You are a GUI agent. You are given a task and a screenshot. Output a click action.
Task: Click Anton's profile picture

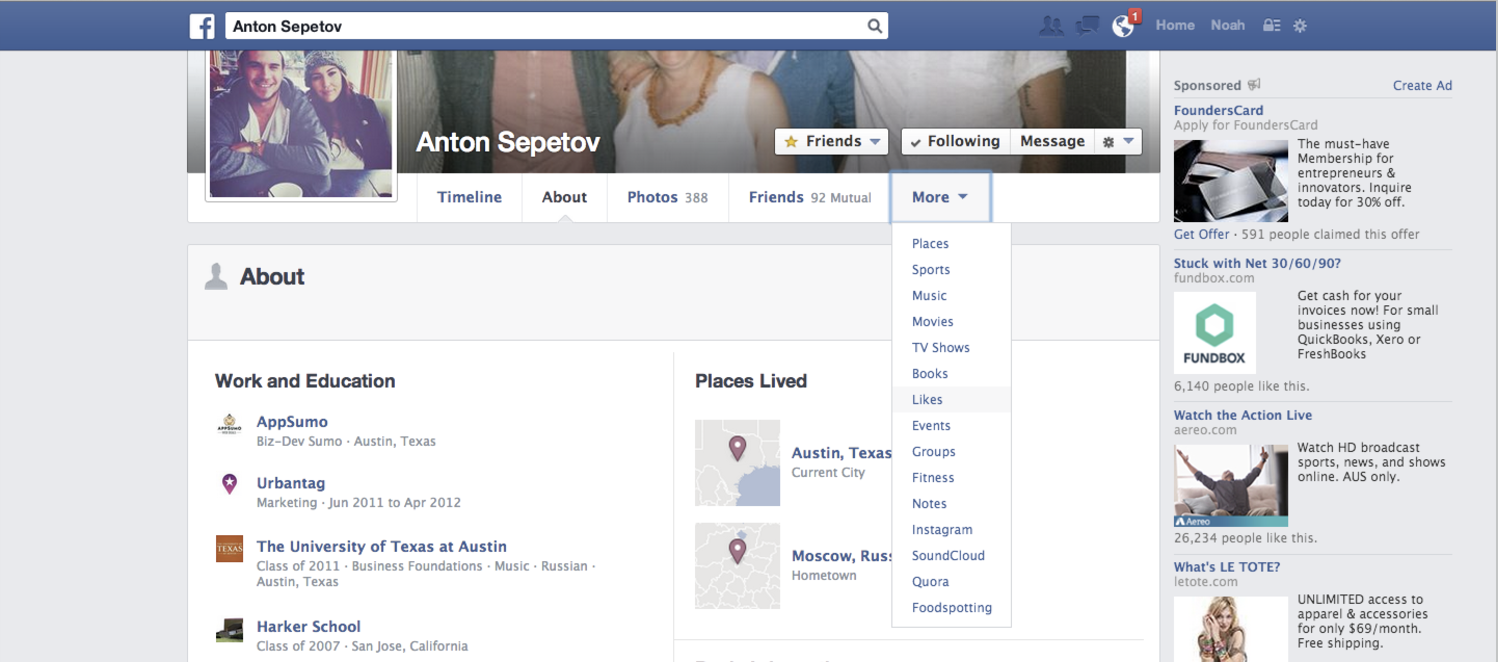(x=301, y=123)
